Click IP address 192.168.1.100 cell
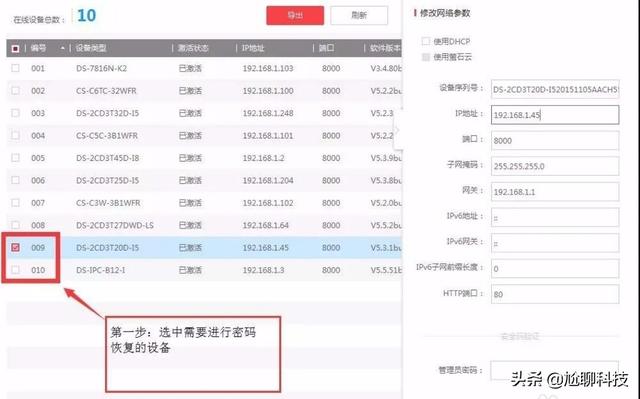 click(268, 91)
